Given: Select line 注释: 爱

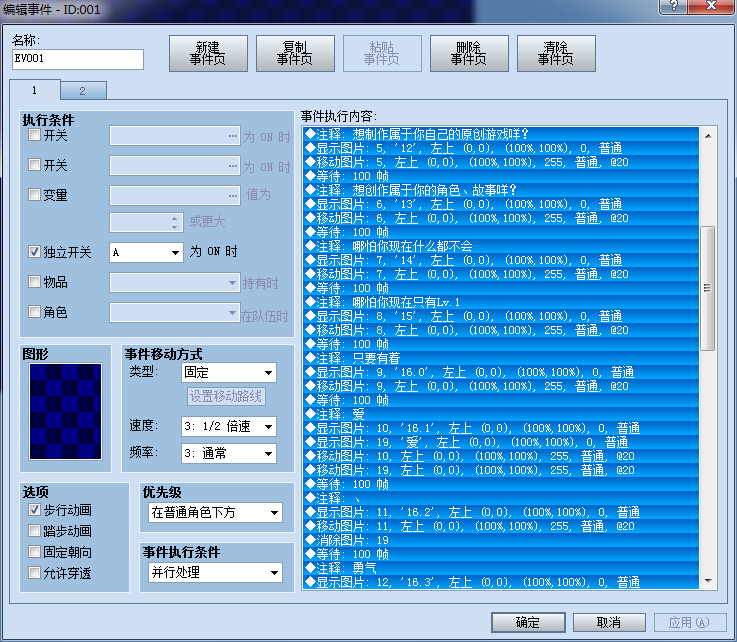Looking at the screenshot, I should pos(501,415).
